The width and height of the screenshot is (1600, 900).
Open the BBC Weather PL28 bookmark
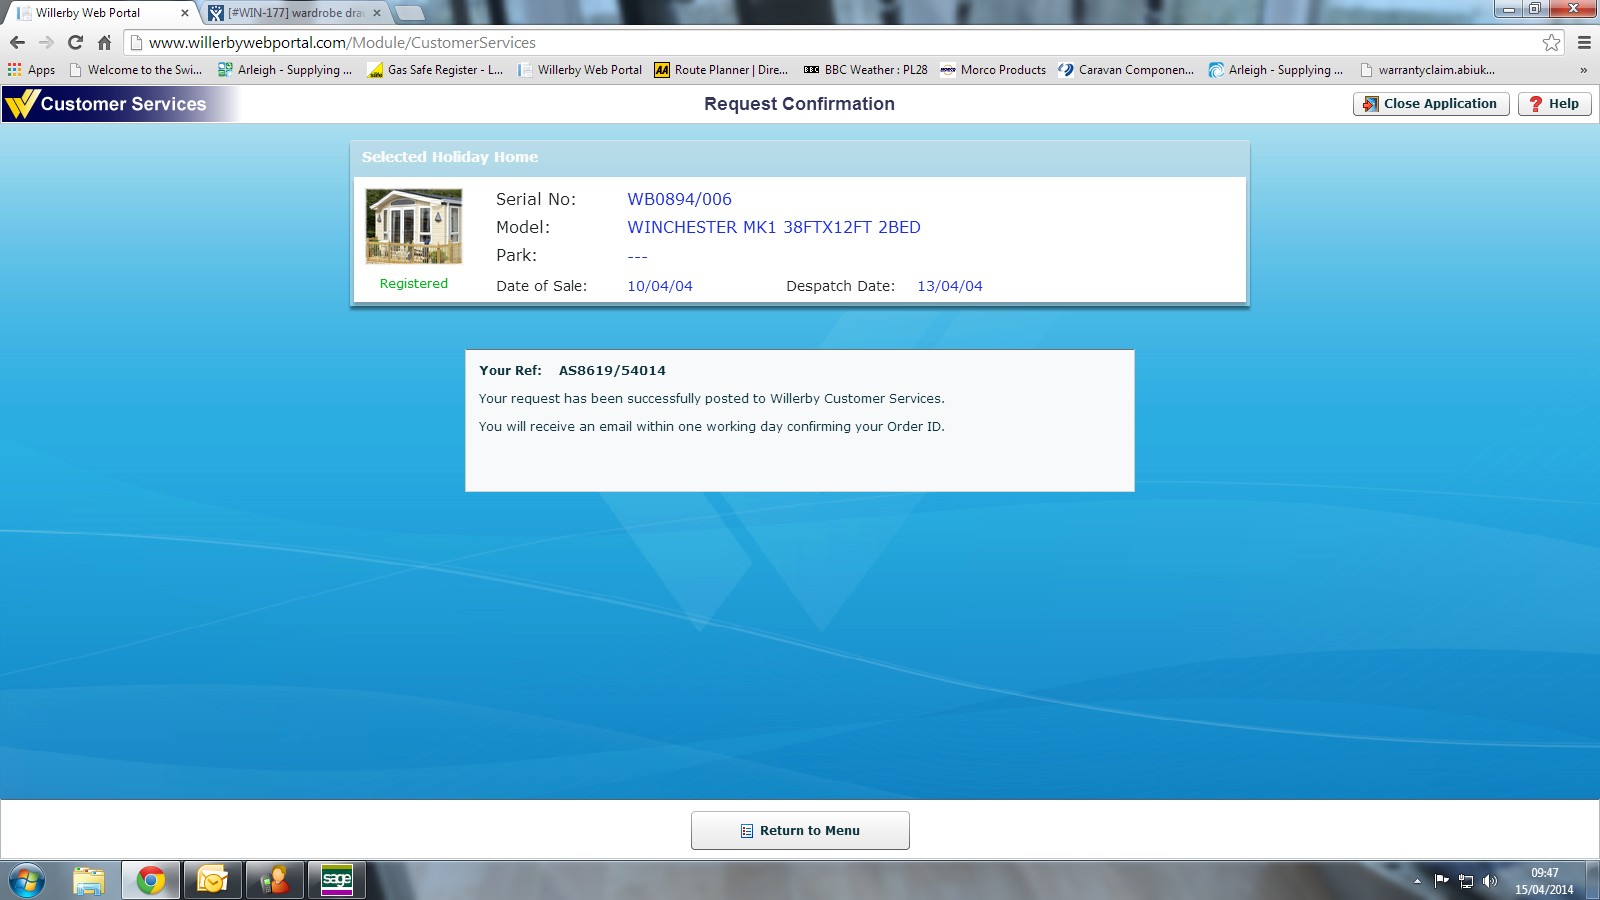point(866,70)
